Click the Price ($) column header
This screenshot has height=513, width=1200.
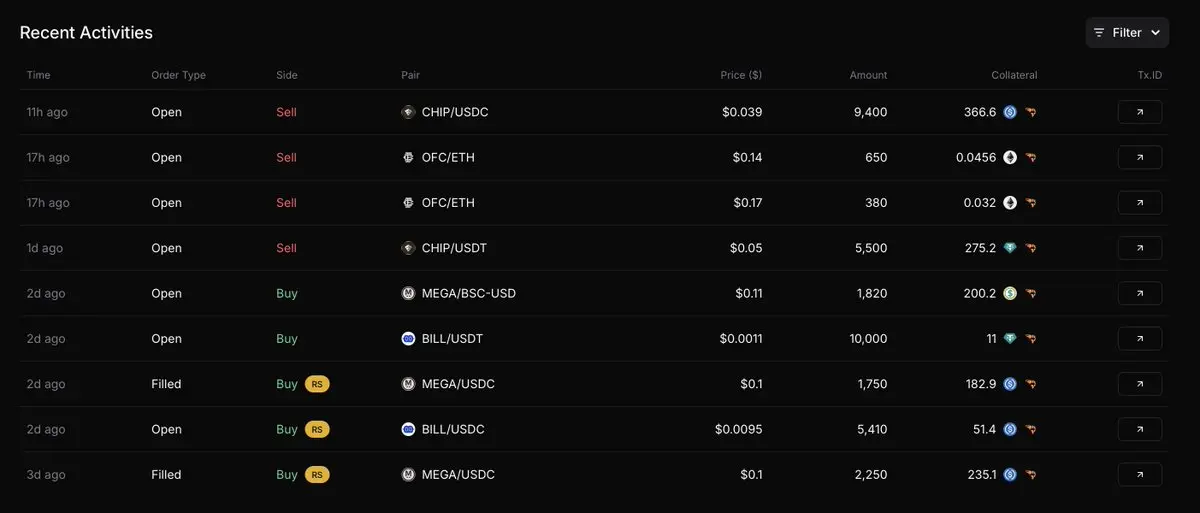coord(741,75)
